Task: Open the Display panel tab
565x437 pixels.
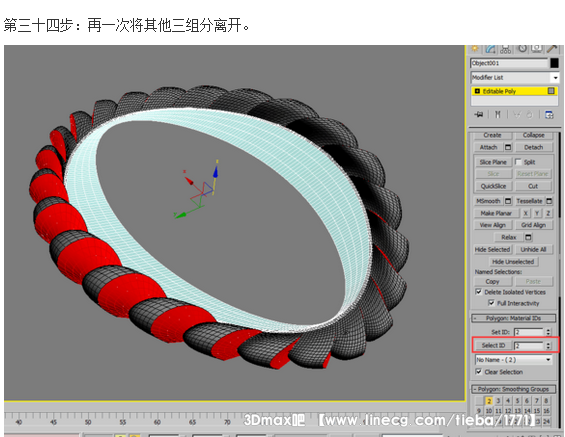Action: tap(537, 49)
